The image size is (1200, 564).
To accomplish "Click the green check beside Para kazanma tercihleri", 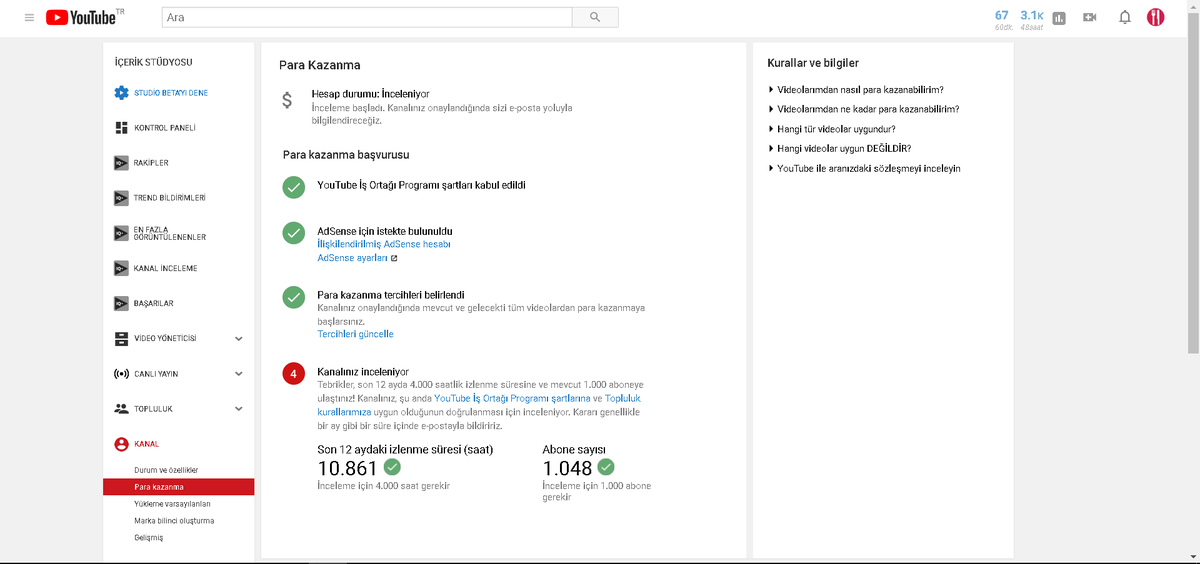I will [x=293, y=297].
